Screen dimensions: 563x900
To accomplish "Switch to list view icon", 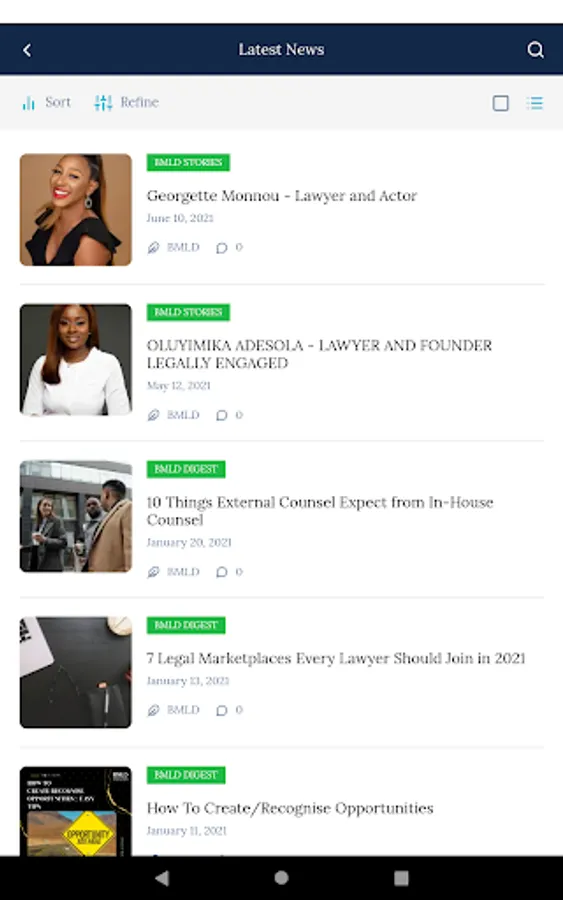I will [535, 103].
